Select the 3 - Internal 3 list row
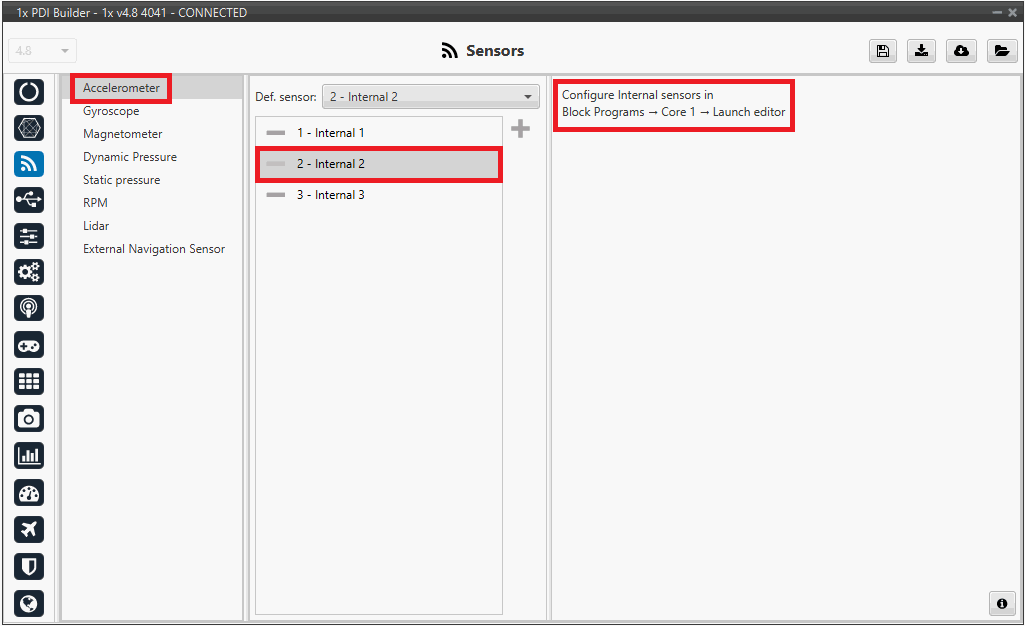 pos(379,195)
